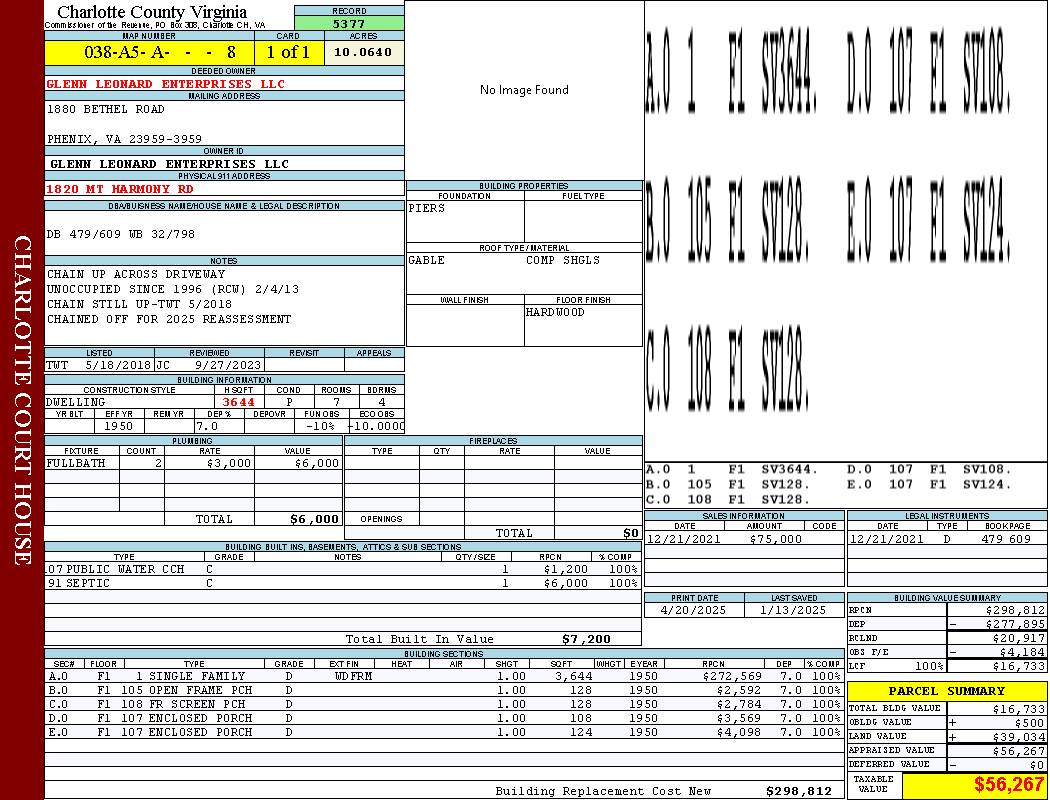Click Total Built In Value $7,200
Image resolution: width=1050 pixels, height=800 pixels.
586,639
